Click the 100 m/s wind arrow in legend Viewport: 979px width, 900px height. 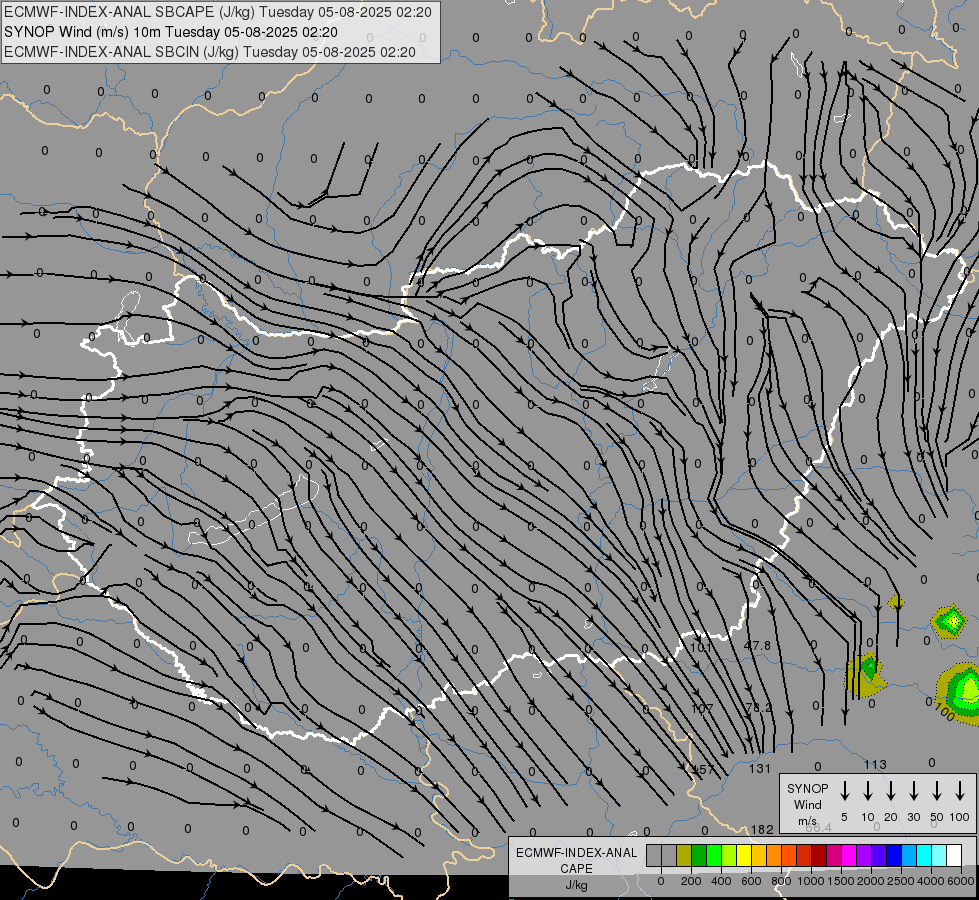coord(960,791)
